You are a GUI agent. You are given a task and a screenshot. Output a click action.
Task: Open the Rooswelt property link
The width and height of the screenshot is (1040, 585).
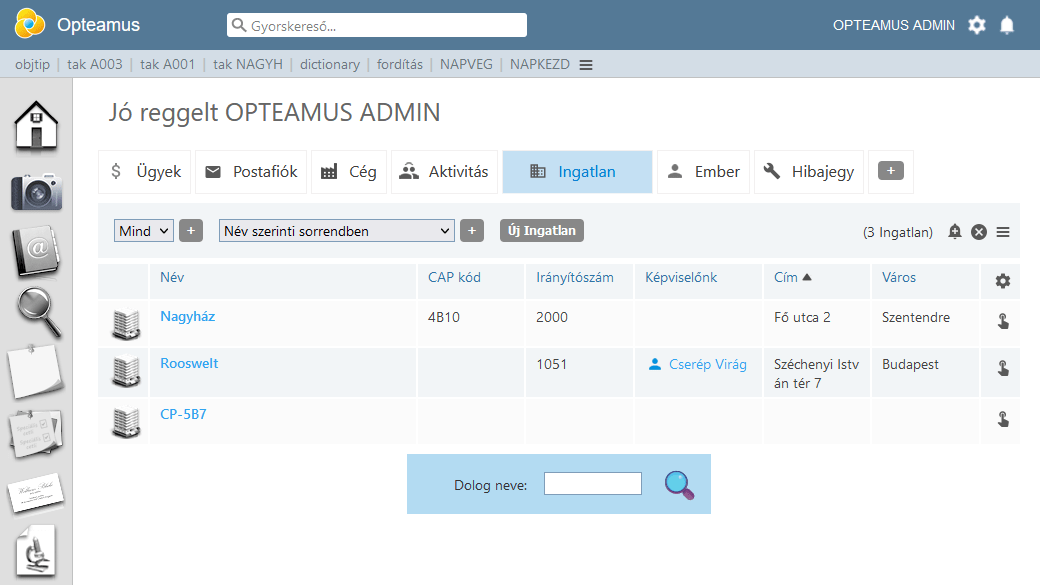(x=189, y=363)
